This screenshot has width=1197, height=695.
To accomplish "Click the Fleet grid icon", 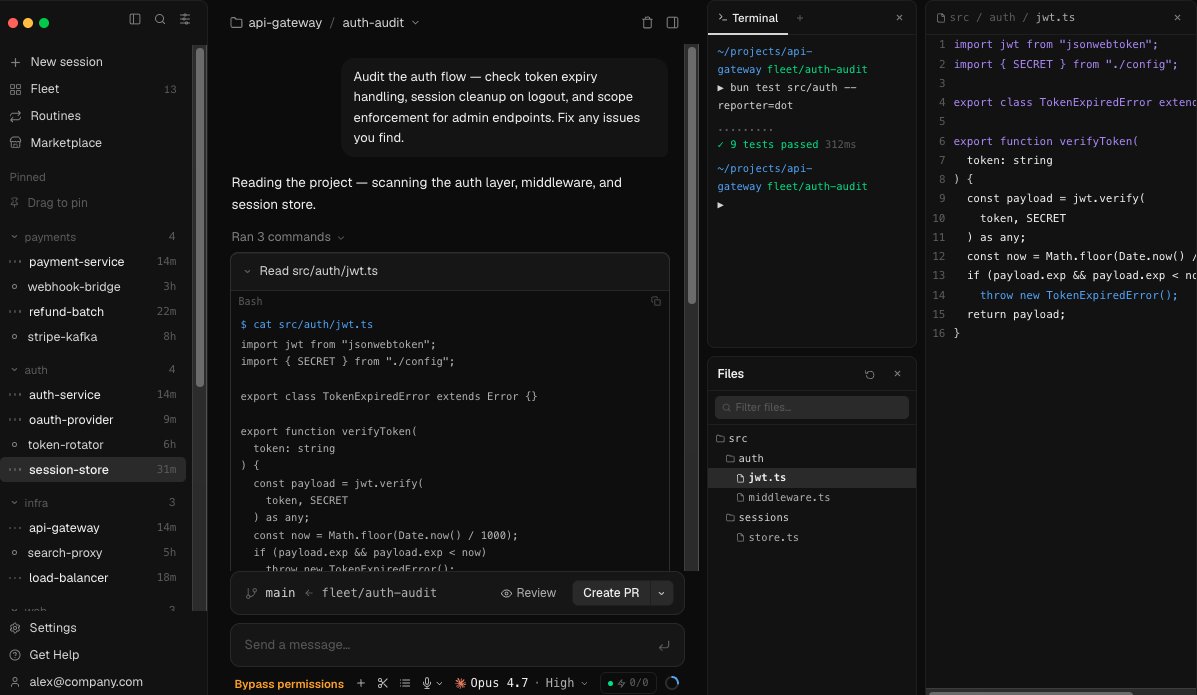I will pyautogui.click(x=15, y=89).
